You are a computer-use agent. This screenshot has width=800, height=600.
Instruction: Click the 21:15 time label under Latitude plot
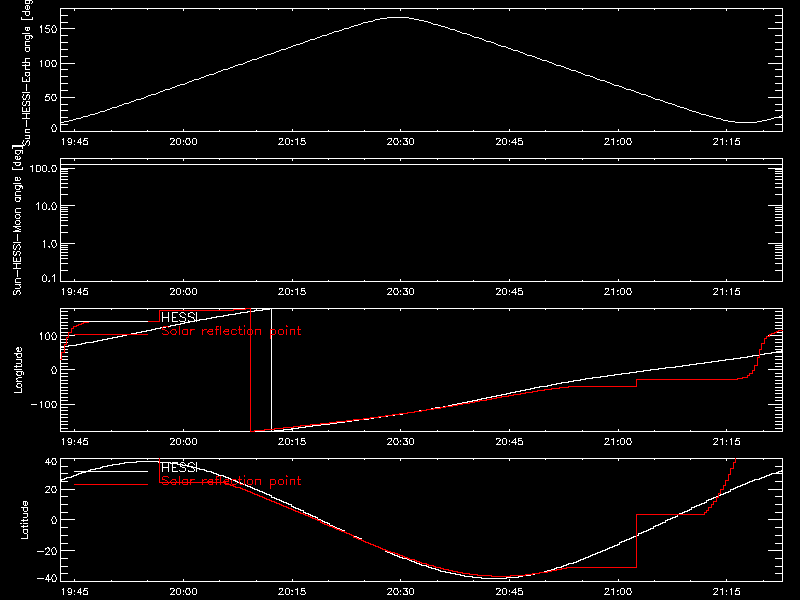click(x=727, y=591)
